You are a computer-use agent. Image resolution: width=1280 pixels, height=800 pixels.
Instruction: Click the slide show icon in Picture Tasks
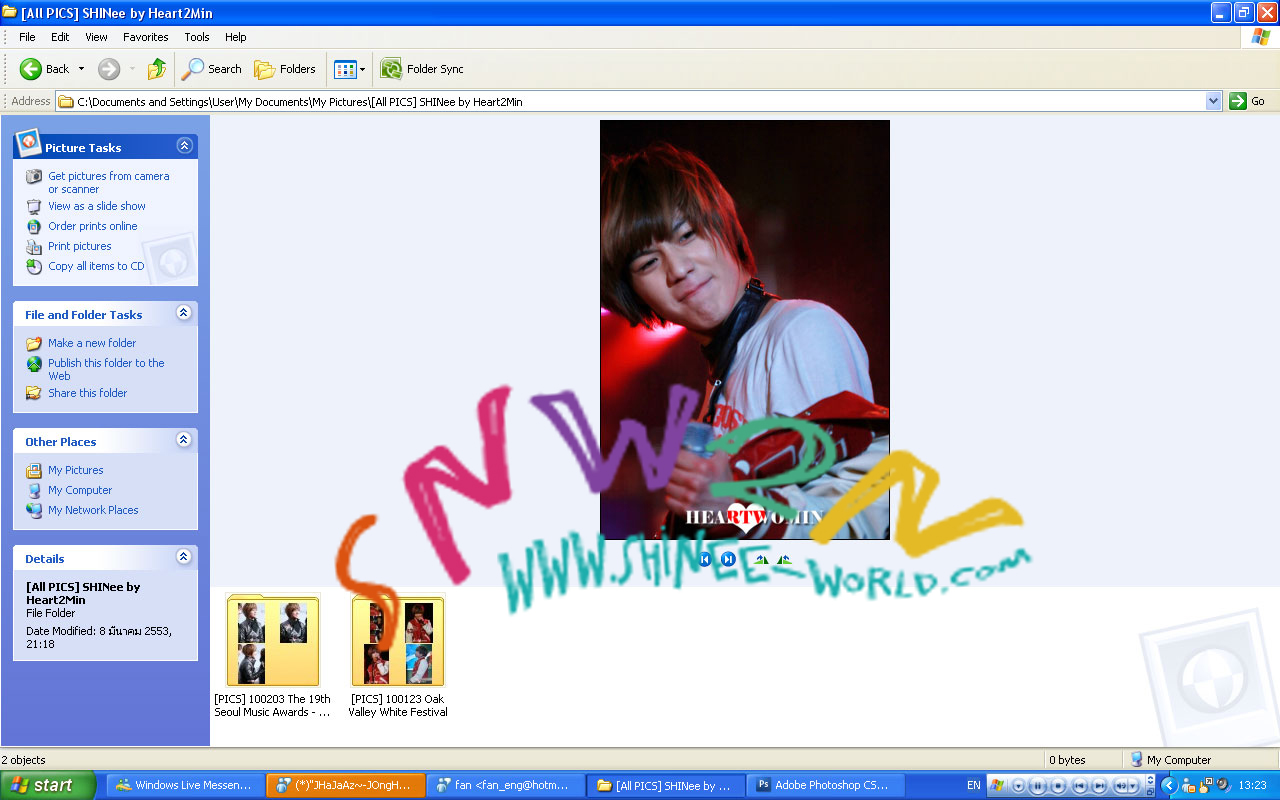coord(34,206)
